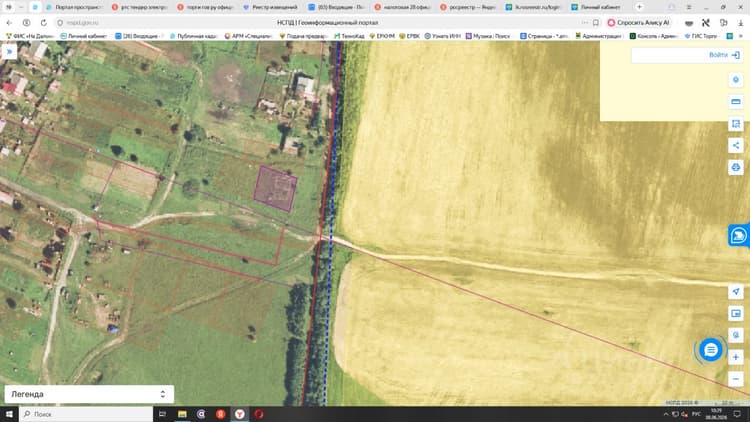Open the basemap picture-in-picture icon
The image size is (750, 422).
736,313
